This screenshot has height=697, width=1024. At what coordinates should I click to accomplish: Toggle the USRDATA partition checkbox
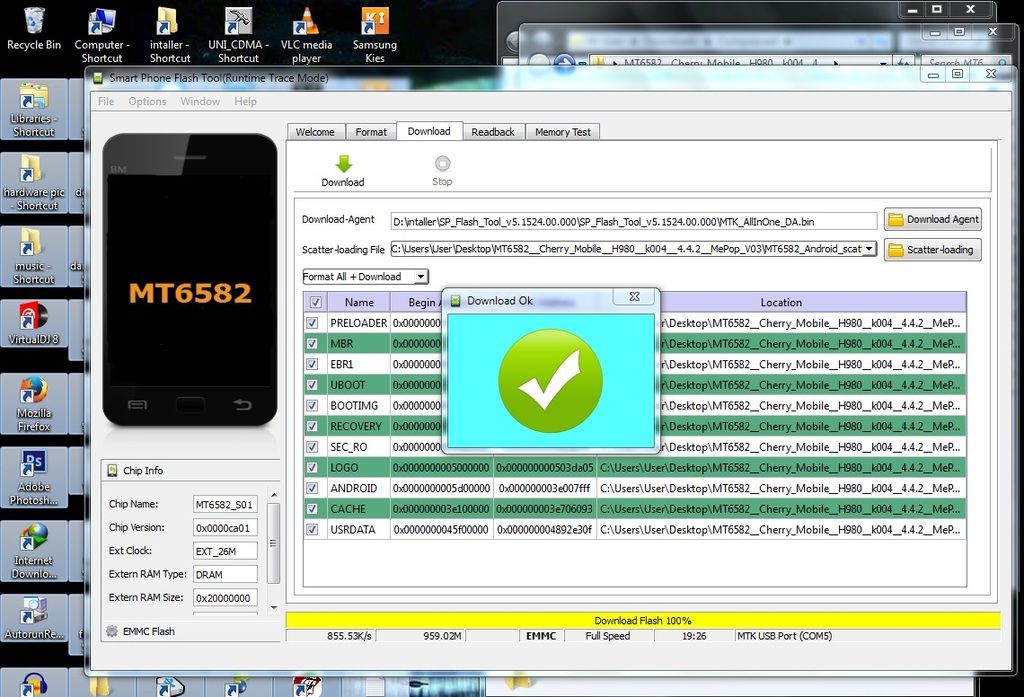tap(313, 529)
